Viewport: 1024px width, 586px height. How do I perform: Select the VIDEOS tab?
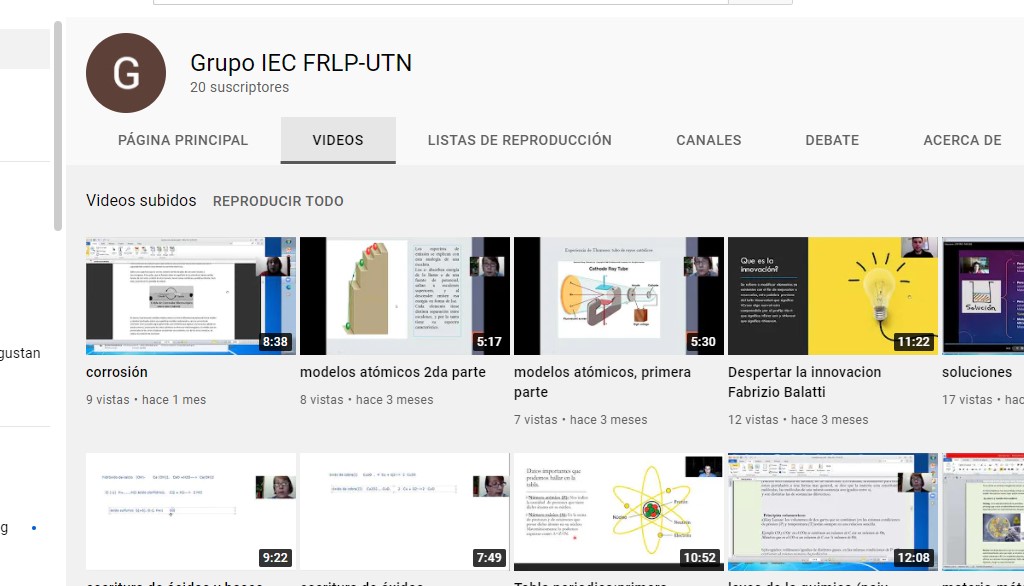click(338, 140)
